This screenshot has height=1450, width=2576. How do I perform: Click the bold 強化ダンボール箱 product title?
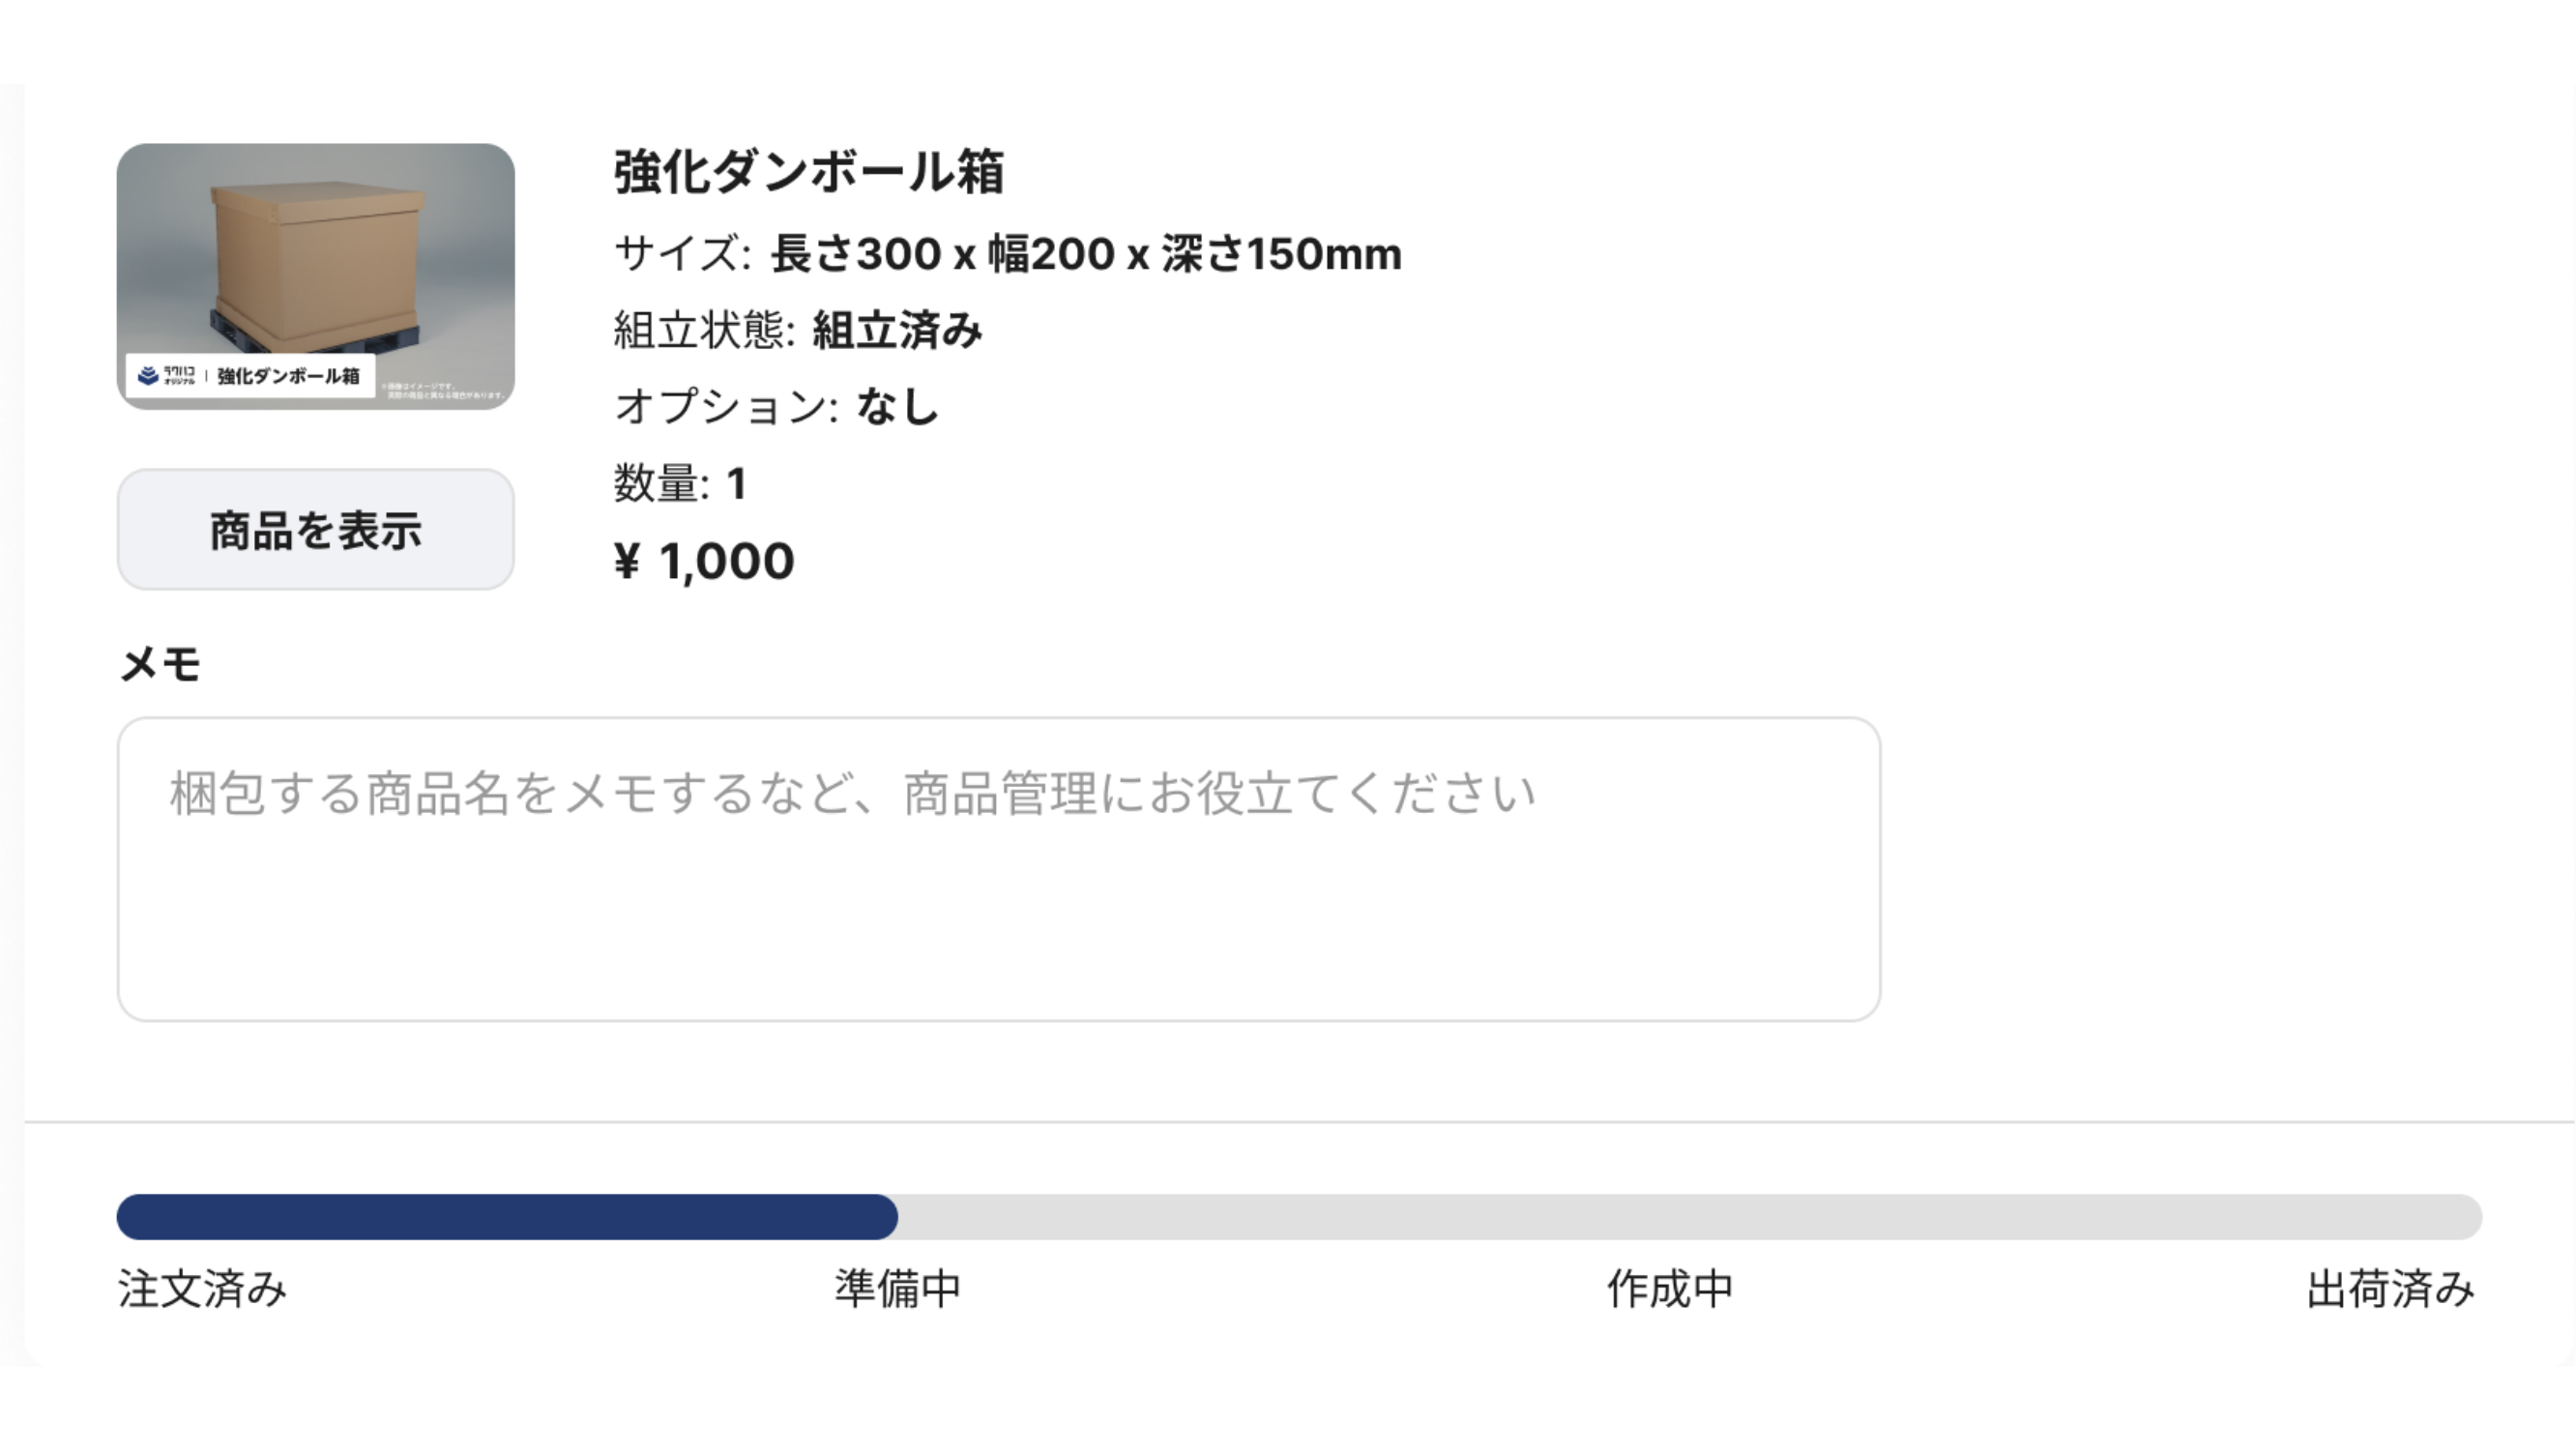tap(808, 171)
